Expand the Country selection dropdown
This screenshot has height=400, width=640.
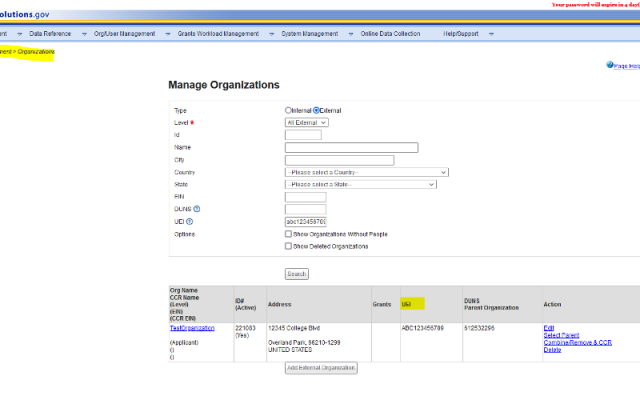[366, 172]
